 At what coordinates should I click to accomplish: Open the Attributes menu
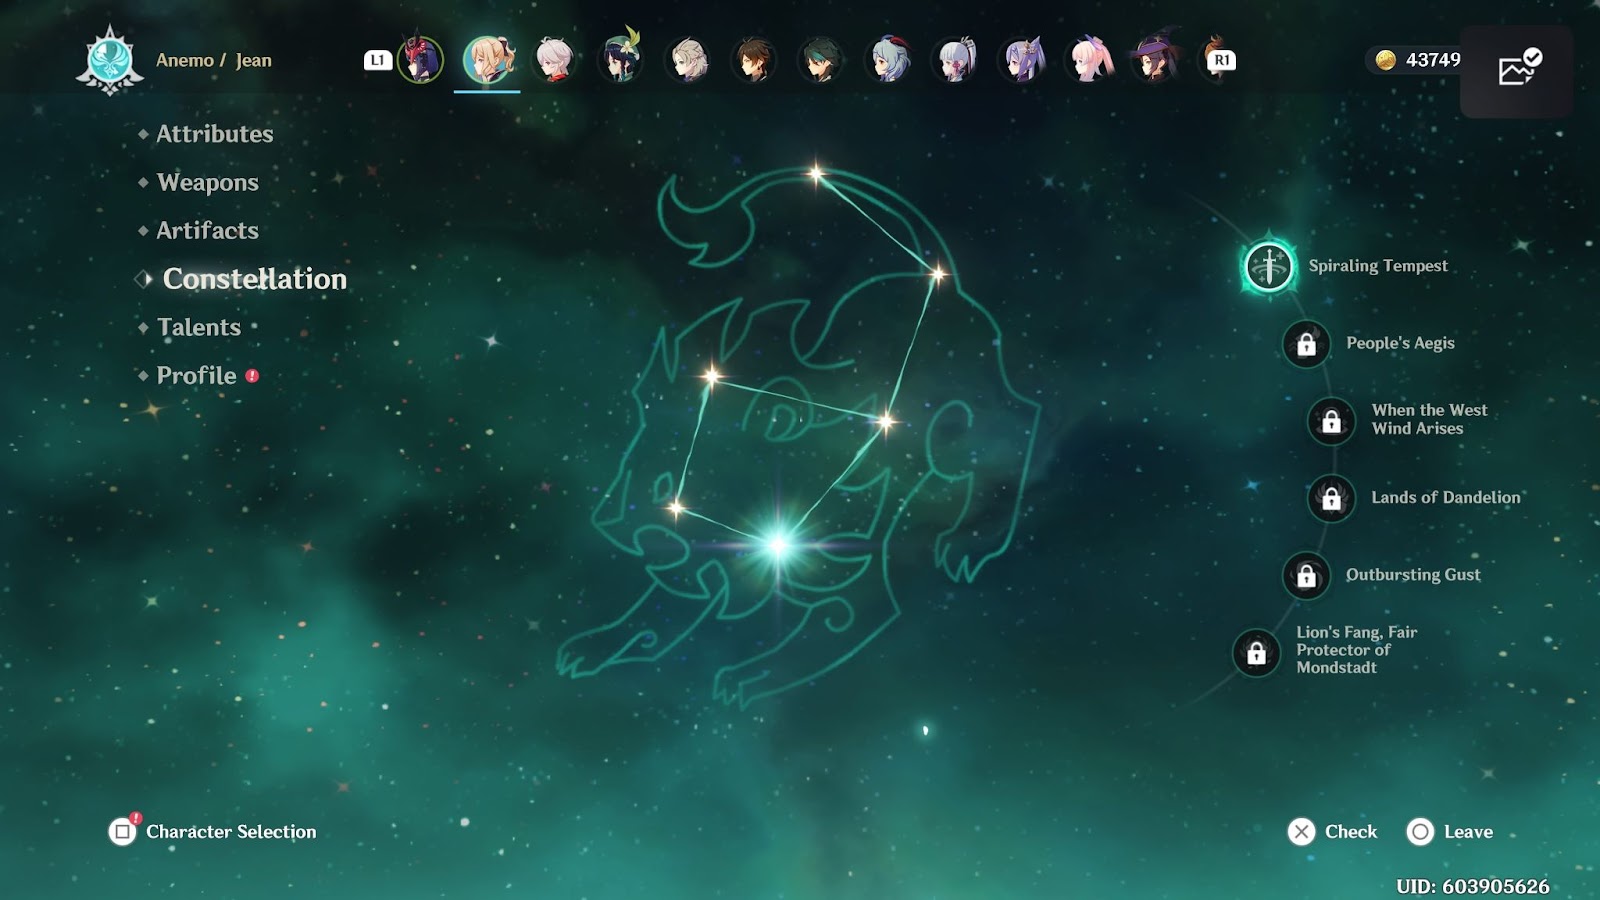214,134
